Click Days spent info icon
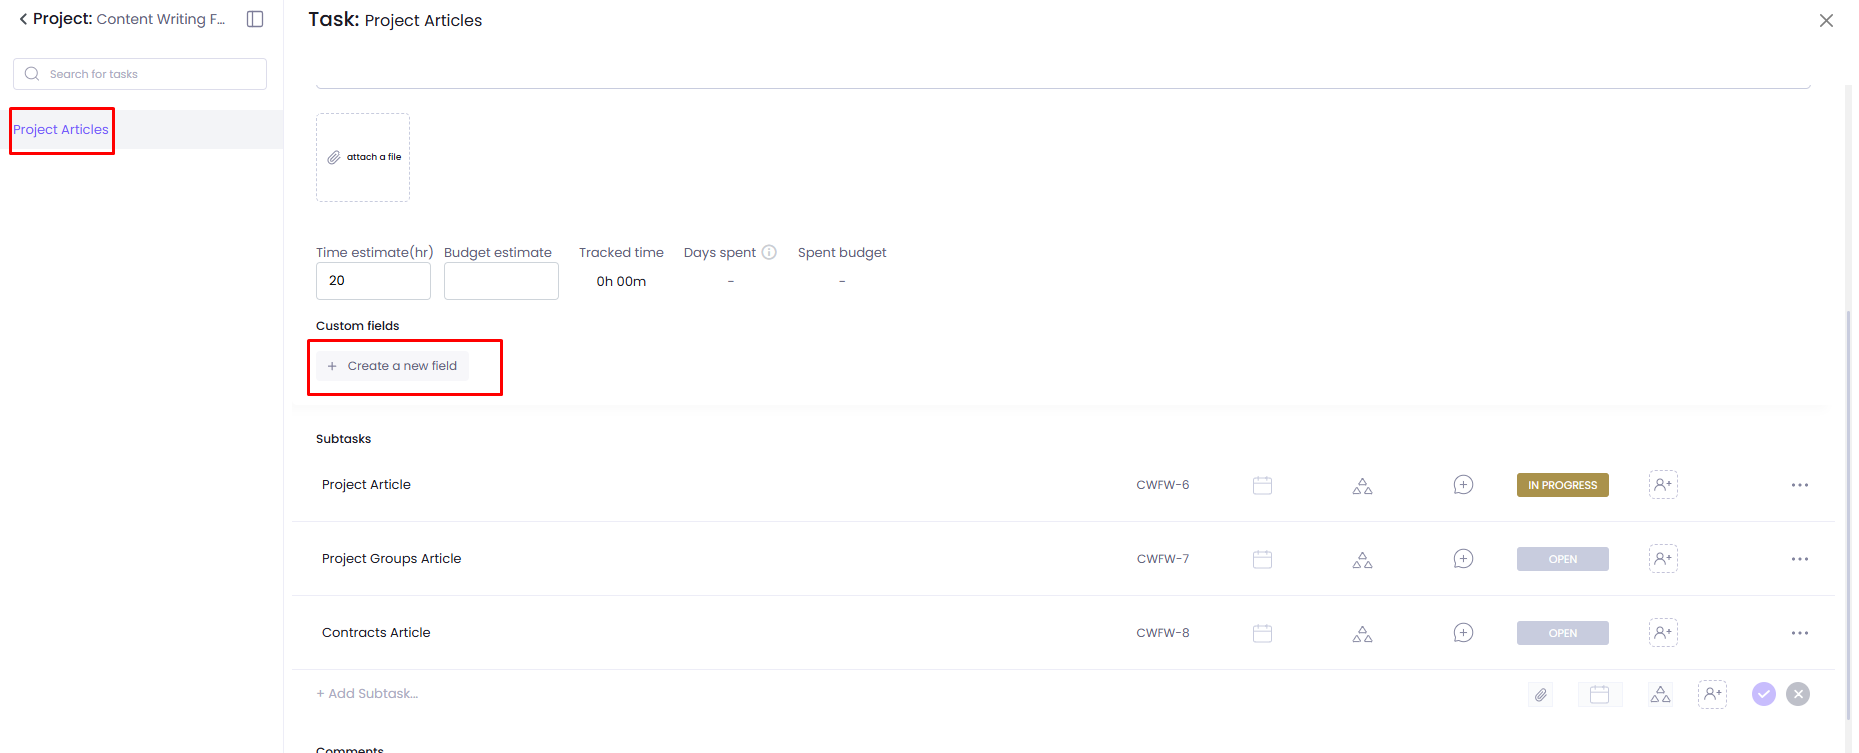 [769, 253]
